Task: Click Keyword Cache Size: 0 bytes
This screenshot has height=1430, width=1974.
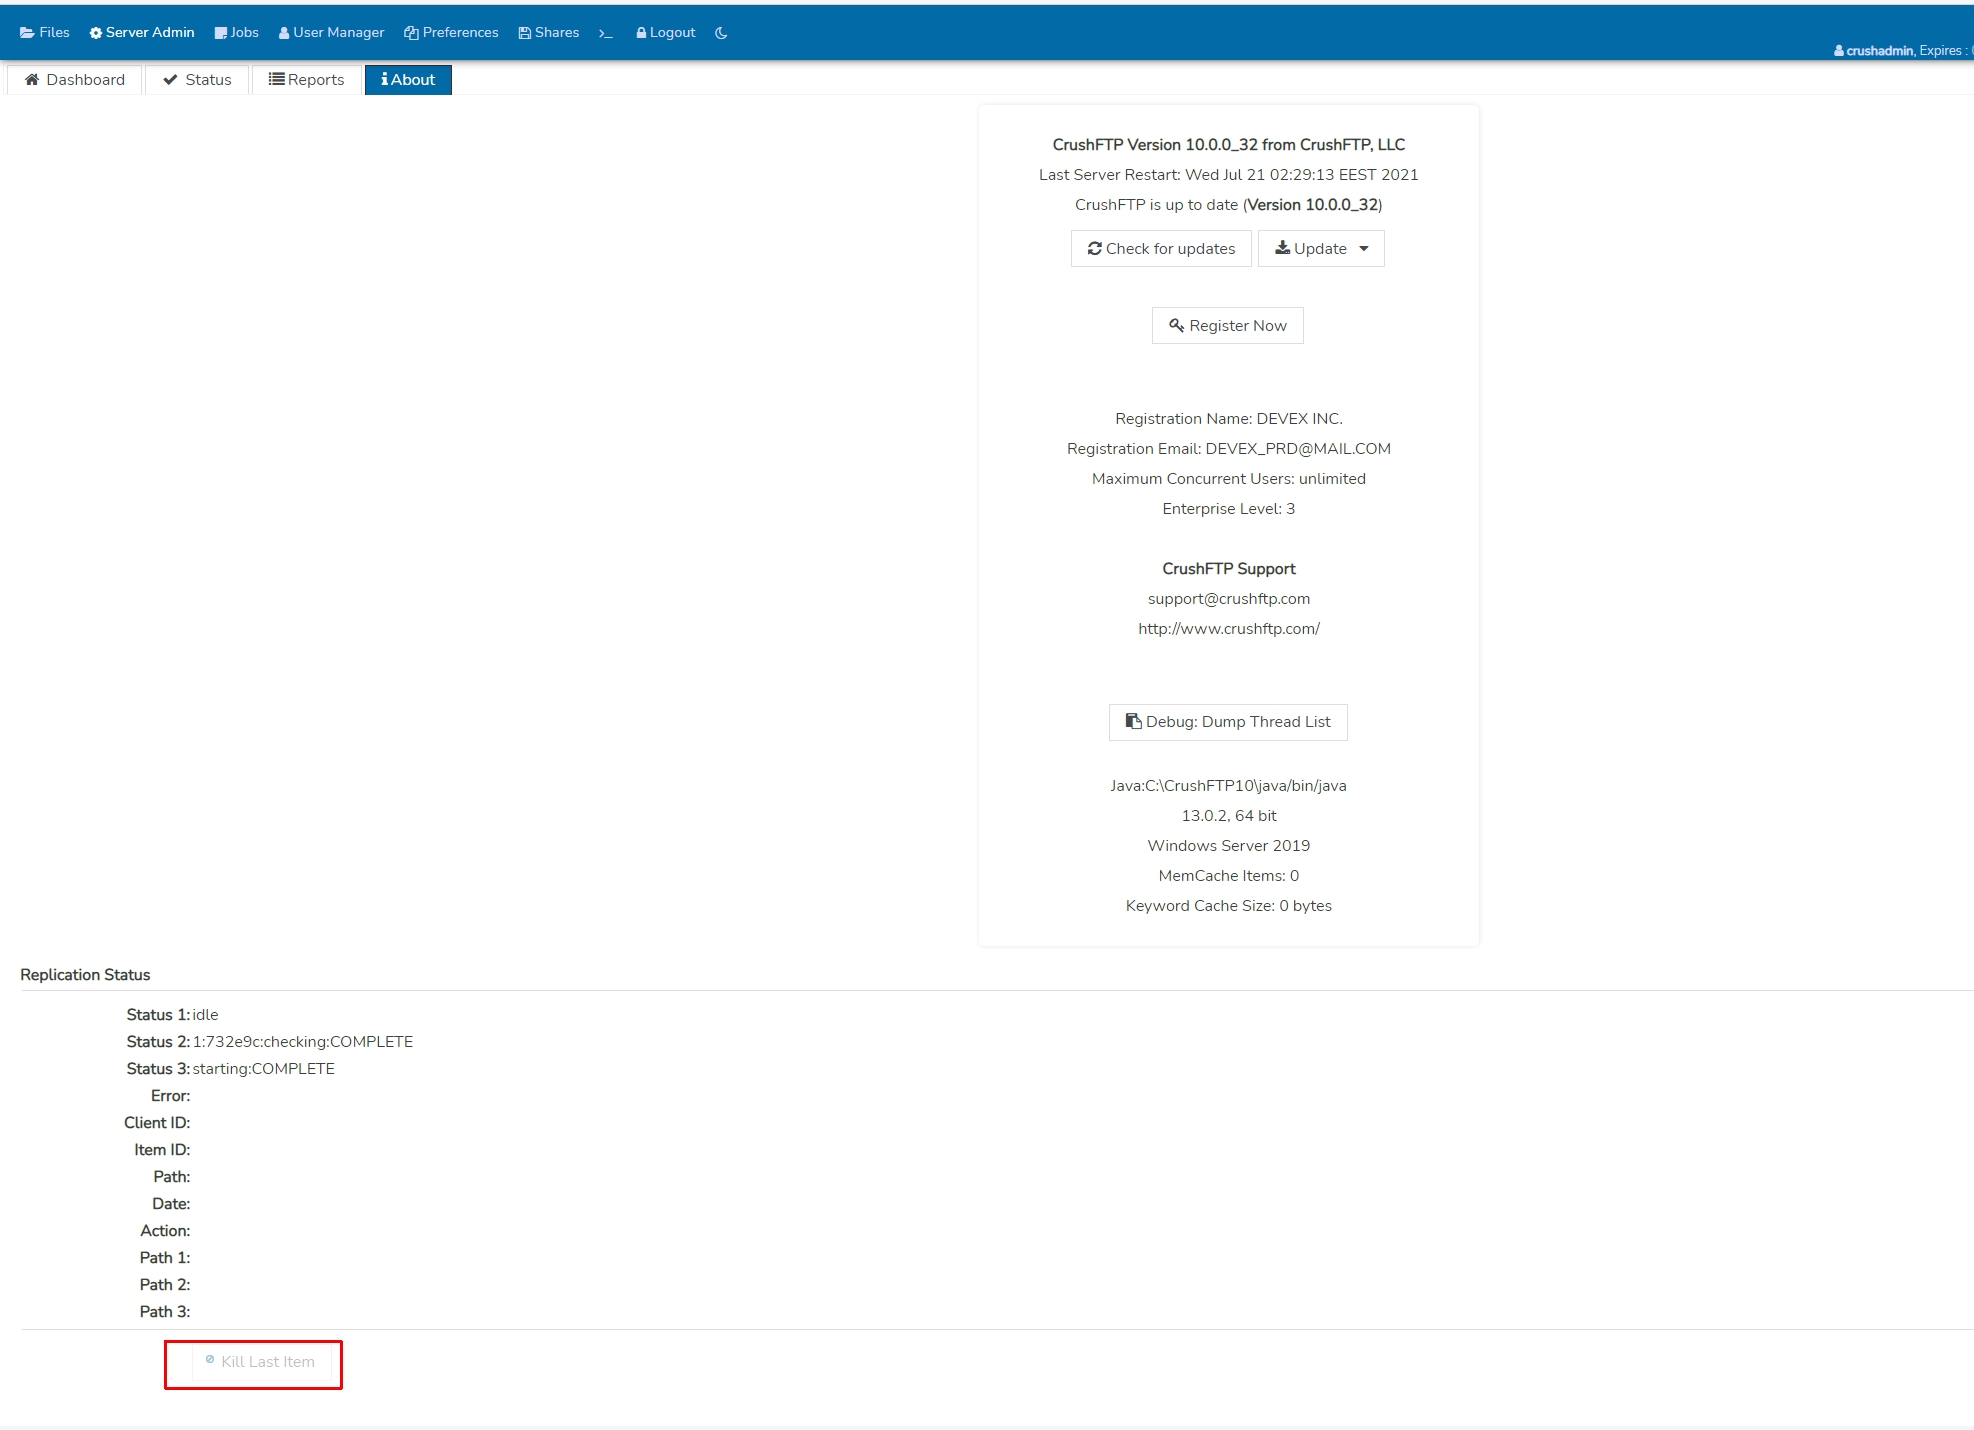Action: click(x=1228, y=906)
